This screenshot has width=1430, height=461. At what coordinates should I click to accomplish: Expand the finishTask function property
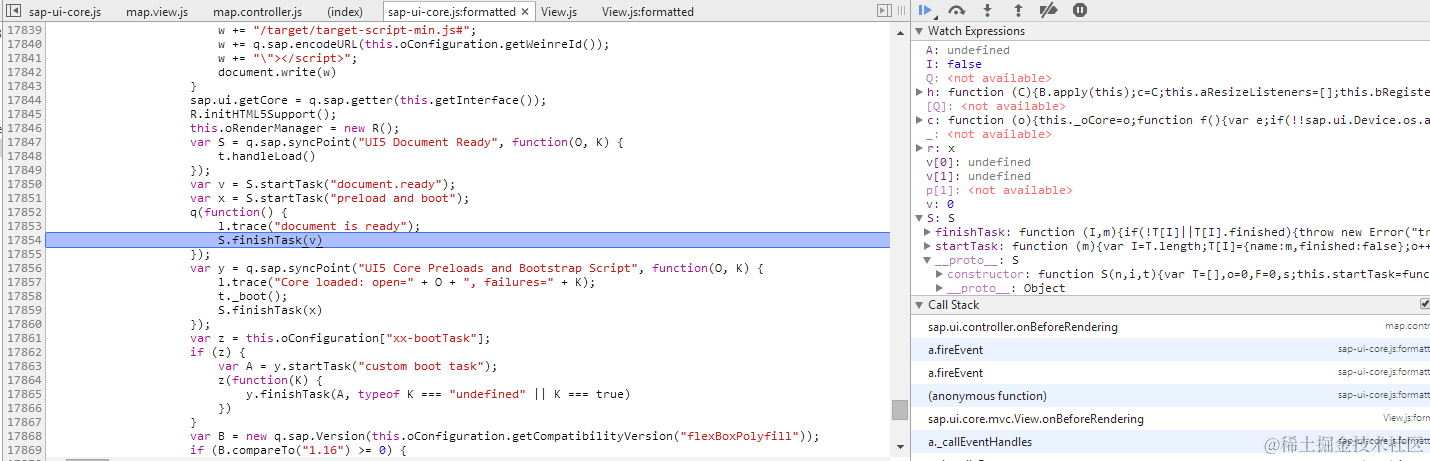pyautogui.click(x=927, y=232)
